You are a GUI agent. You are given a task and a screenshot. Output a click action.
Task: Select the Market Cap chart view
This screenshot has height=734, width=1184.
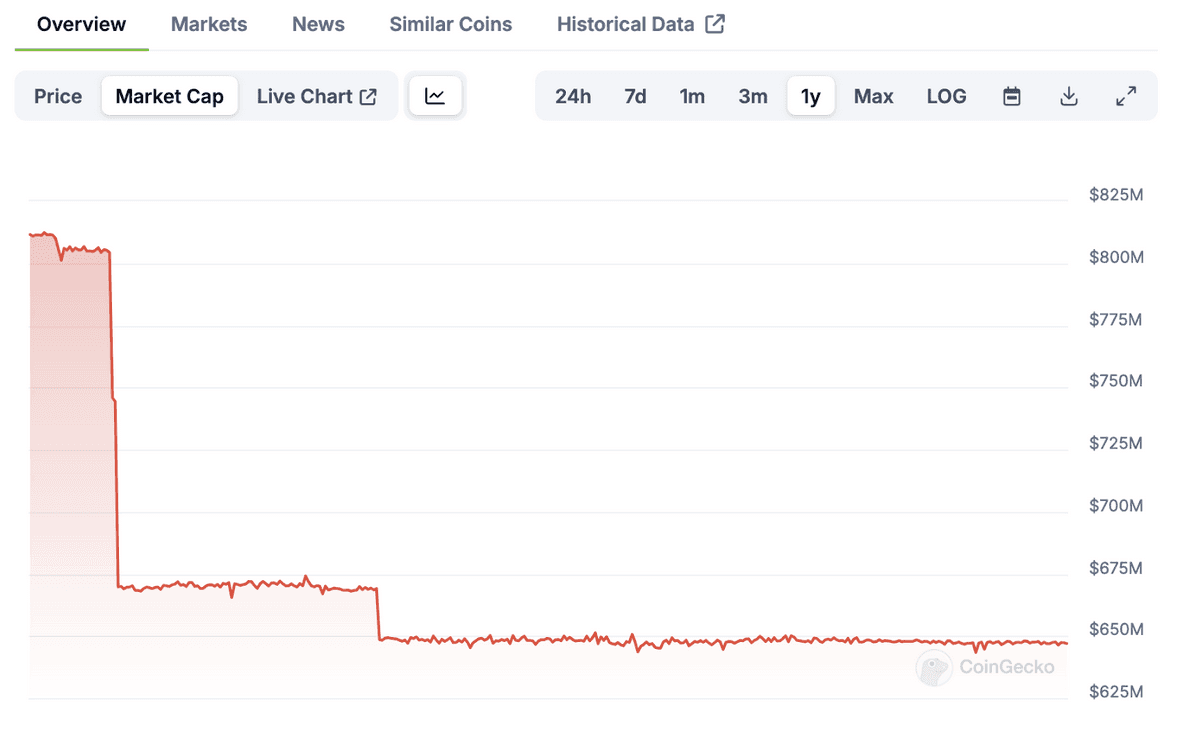(x=170, y=96)
